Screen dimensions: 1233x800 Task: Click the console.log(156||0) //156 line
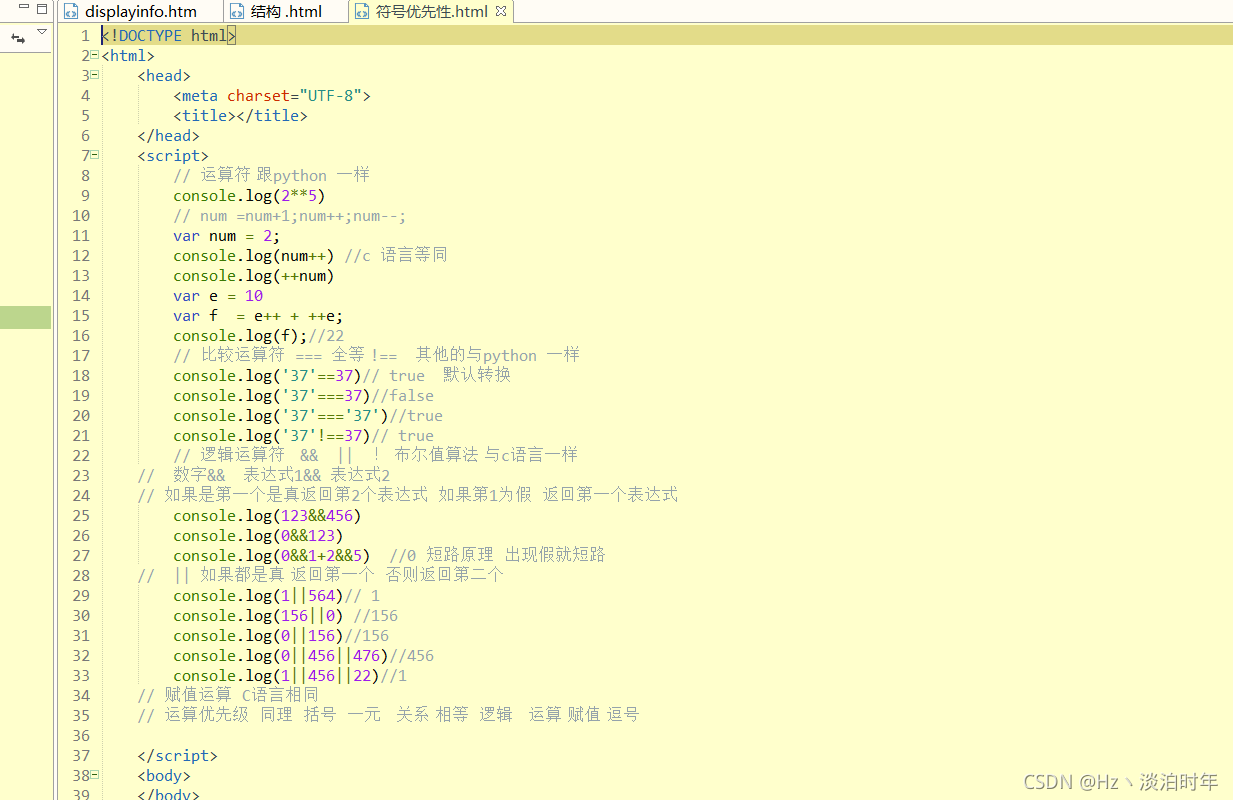click(285, 616)
